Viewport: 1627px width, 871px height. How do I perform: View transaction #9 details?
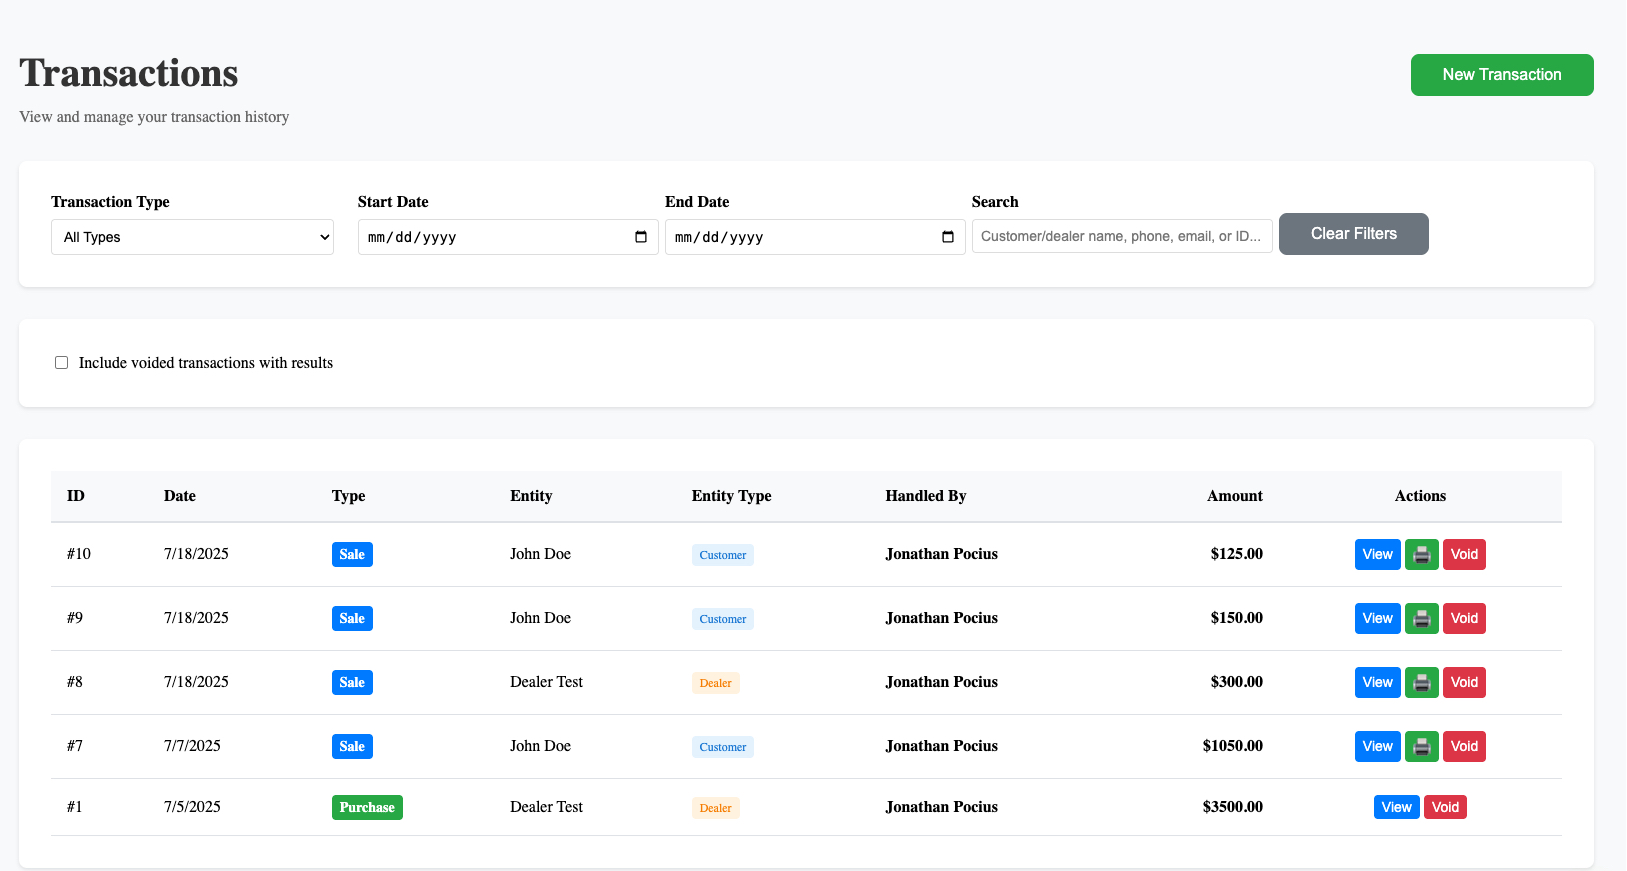click(1377, 618)
